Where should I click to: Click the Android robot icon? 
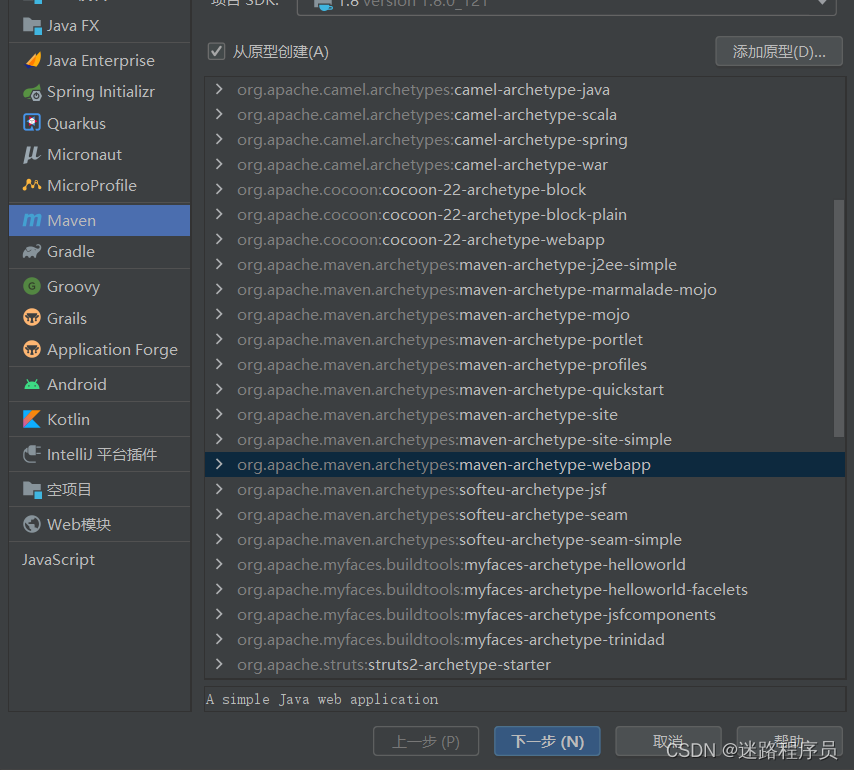point(32,384)
